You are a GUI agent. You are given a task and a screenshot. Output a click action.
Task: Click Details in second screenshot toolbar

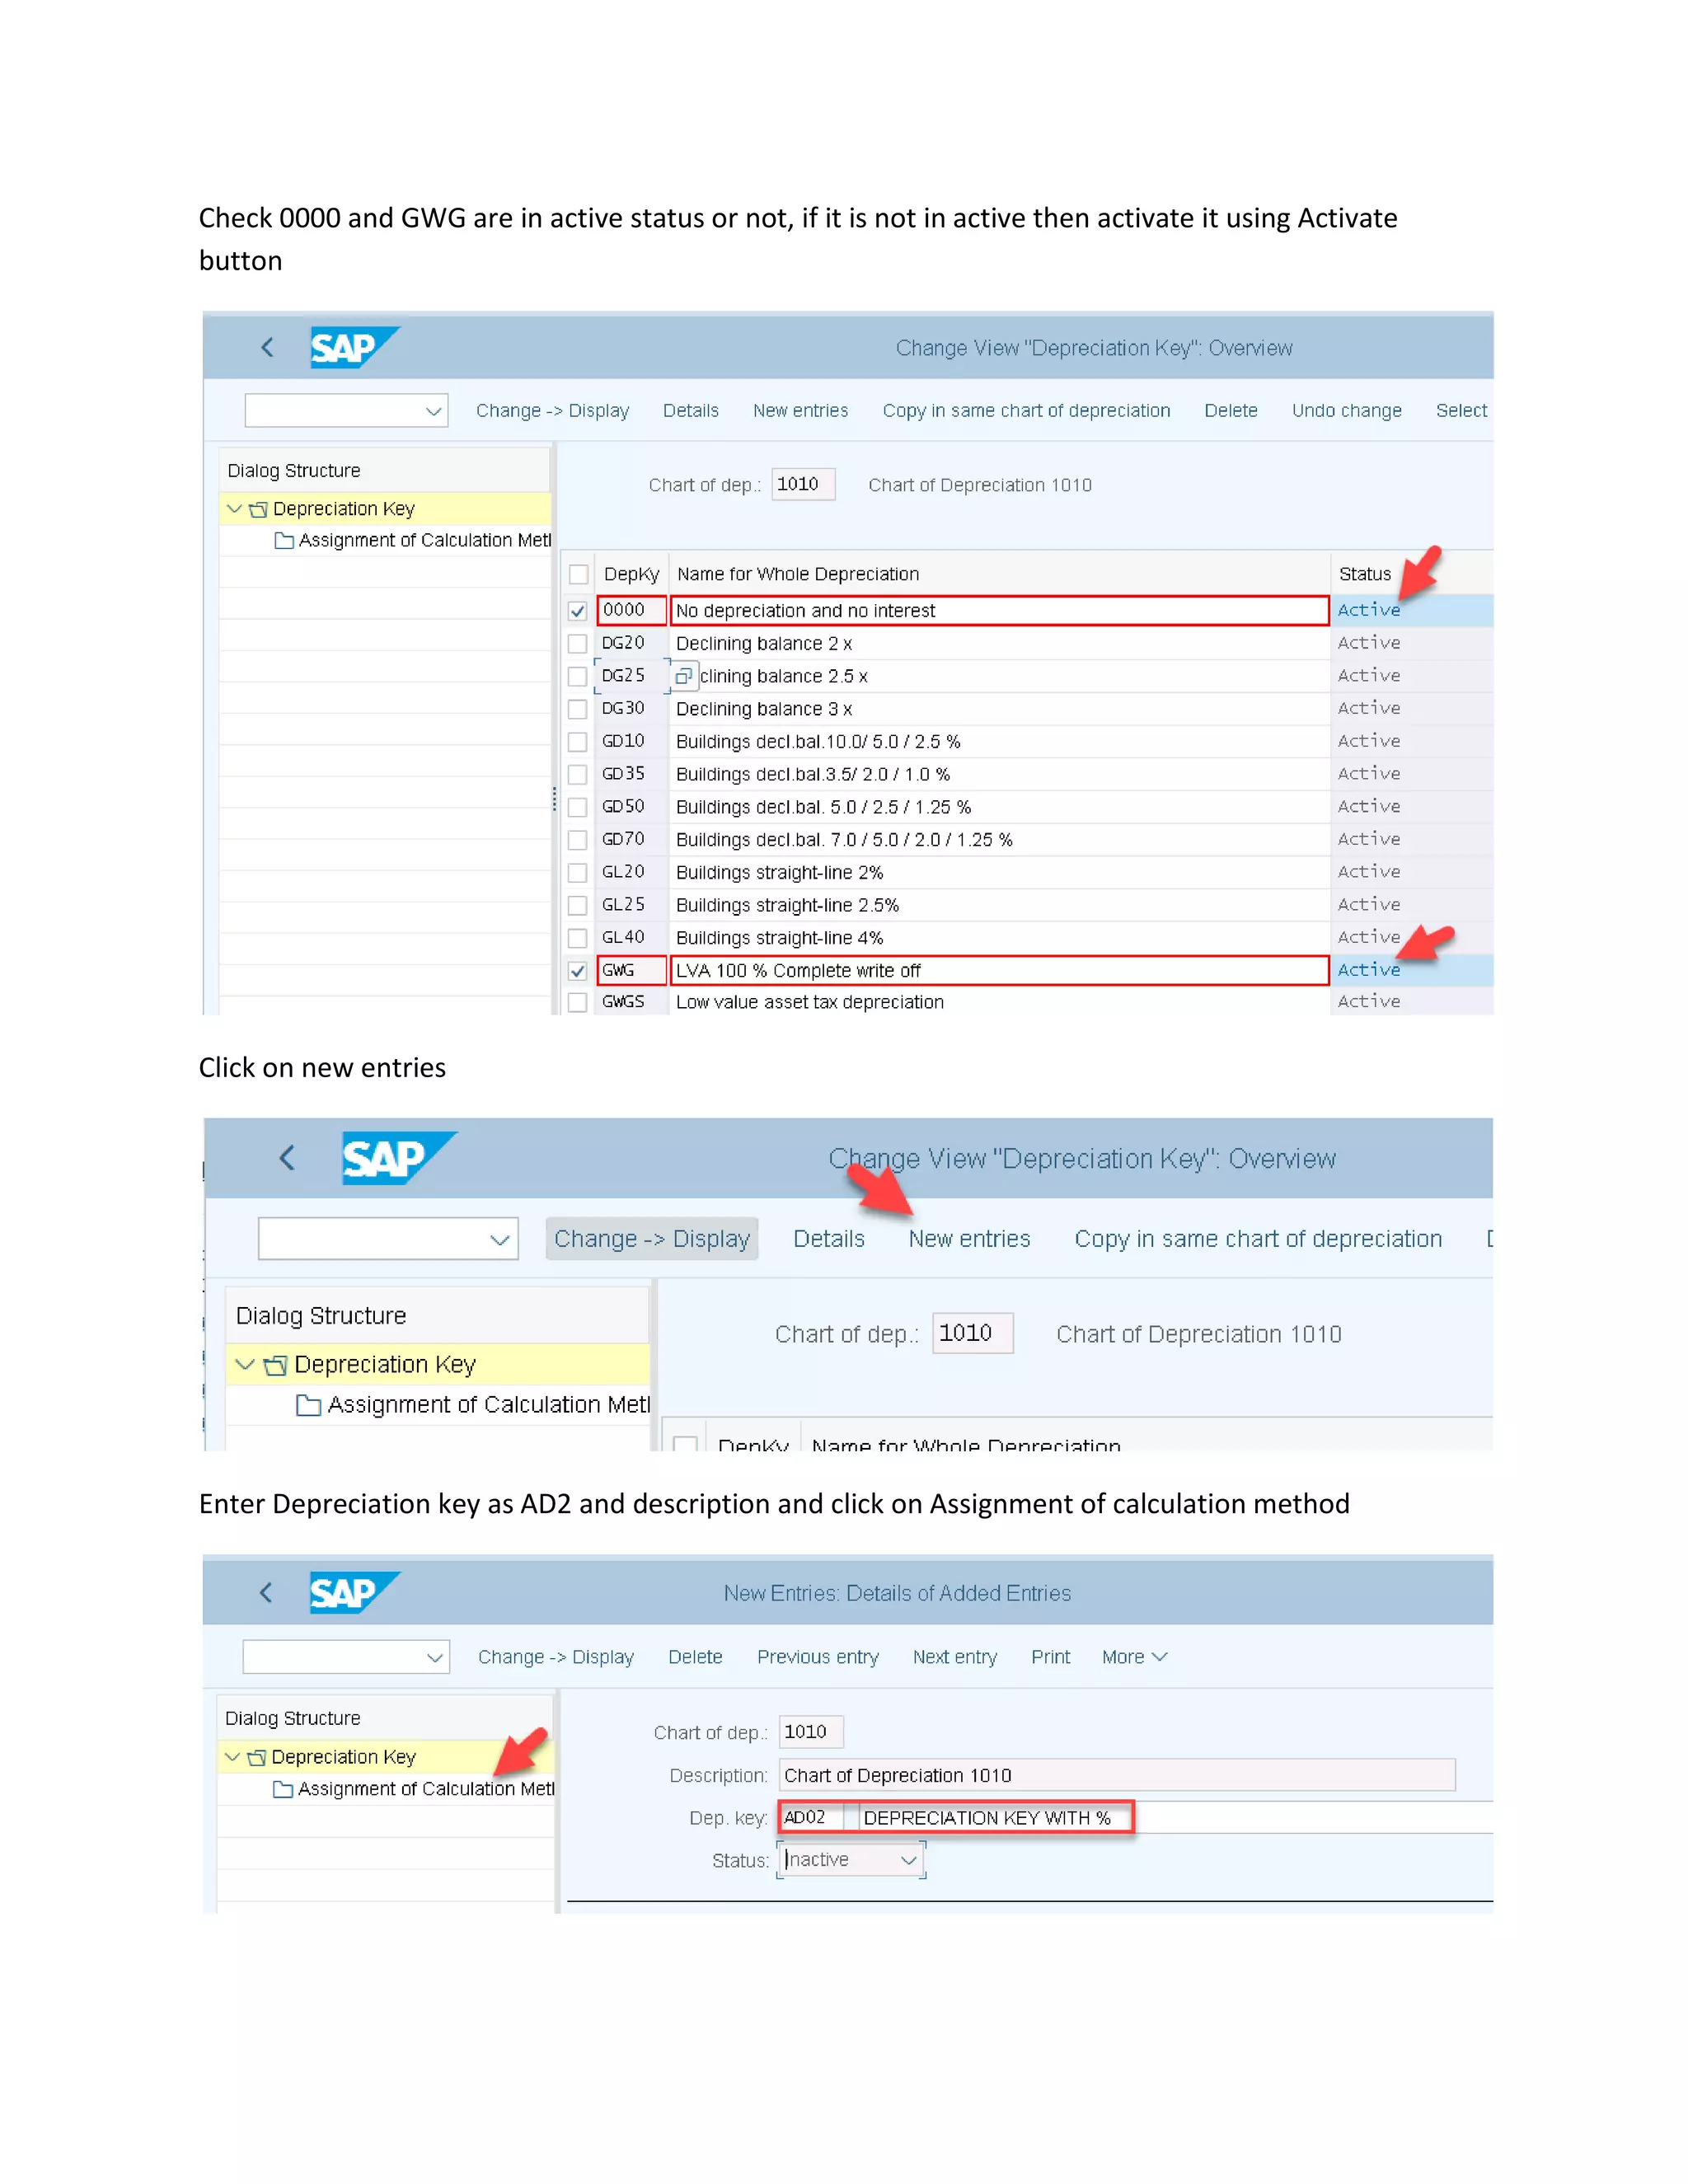pyautogui.click(x=829, y=1239)
